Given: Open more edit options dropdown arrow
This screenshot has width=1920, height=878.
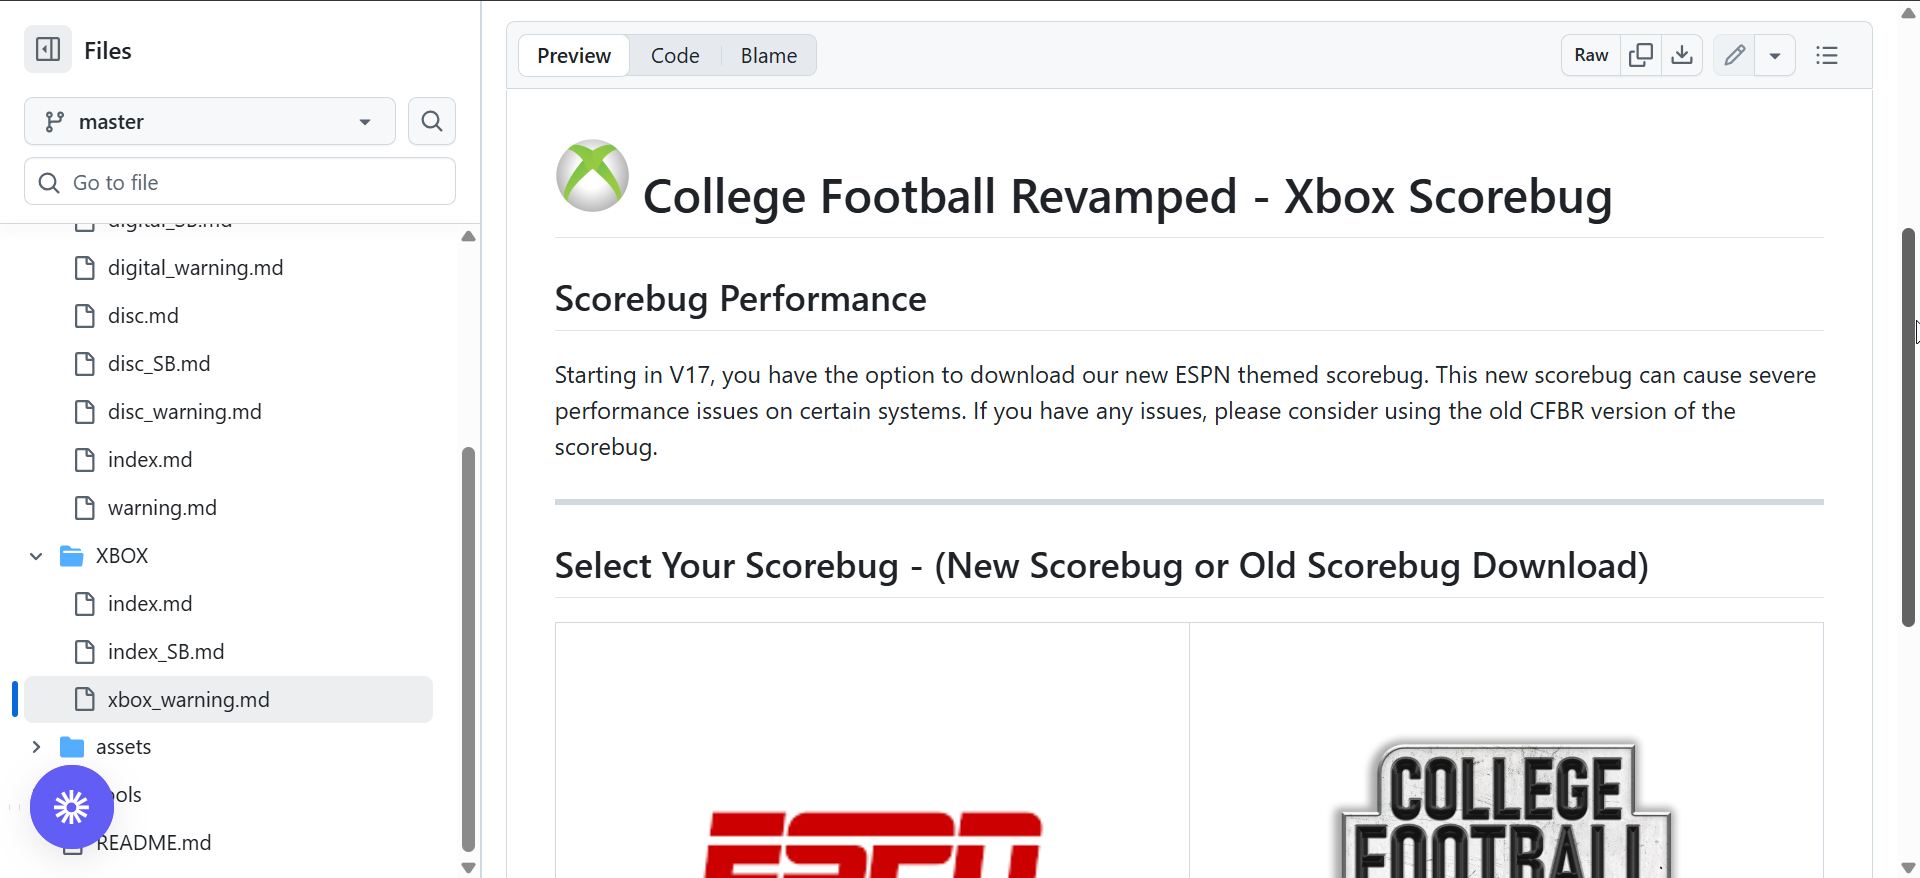Looking at the screenshot, I should coord(1775,56).
